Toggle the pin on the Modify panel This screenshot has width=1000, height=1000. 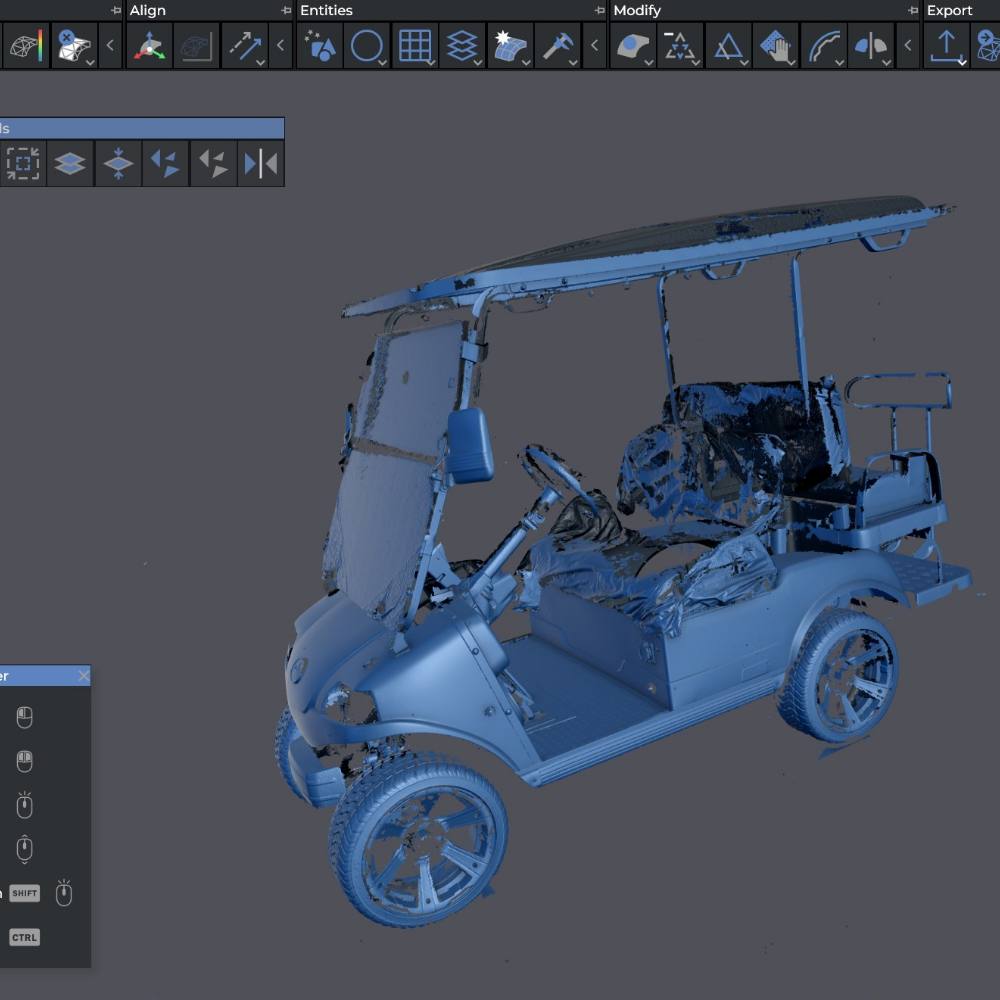[x=913, y=10]
